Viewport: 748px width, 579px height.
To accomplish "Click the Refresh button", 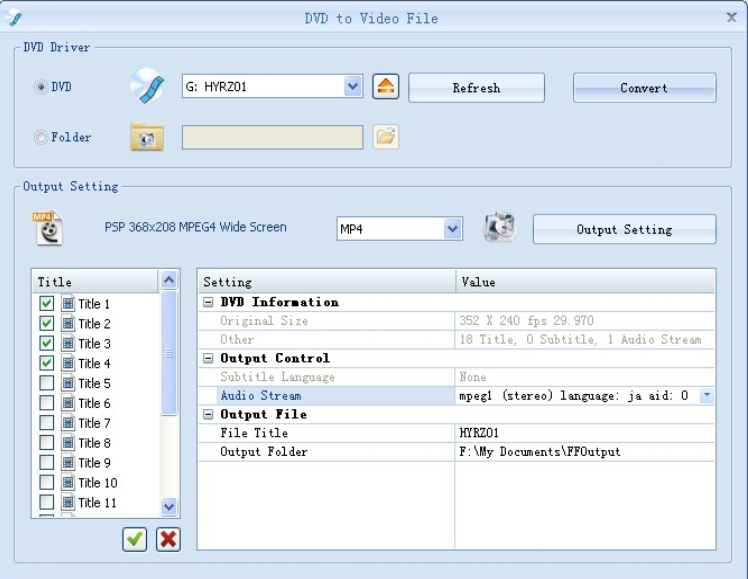I will (x=476, y=88).
